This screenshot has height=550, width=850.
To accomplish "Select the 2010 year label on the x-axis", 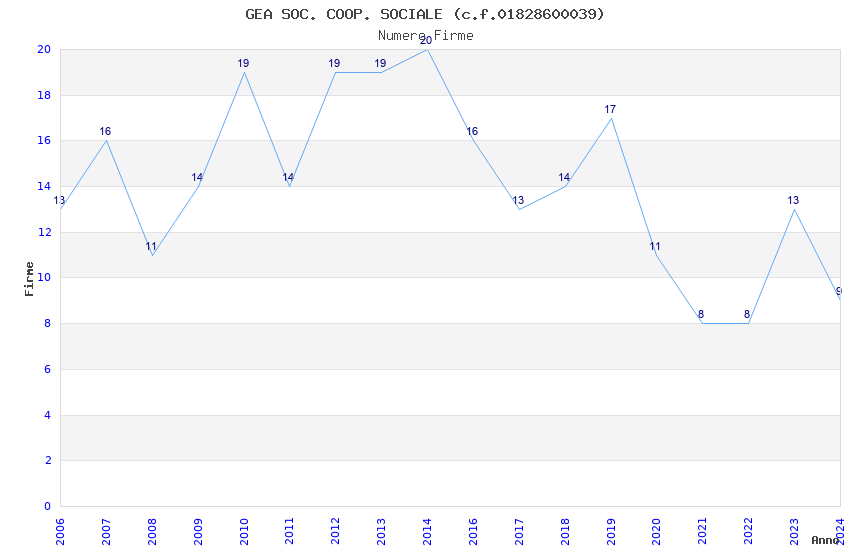I will point(244,532).
